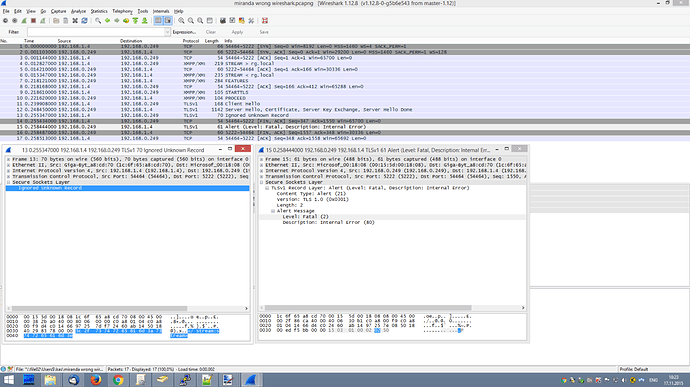Edit display filters icon

pos(232,21)
